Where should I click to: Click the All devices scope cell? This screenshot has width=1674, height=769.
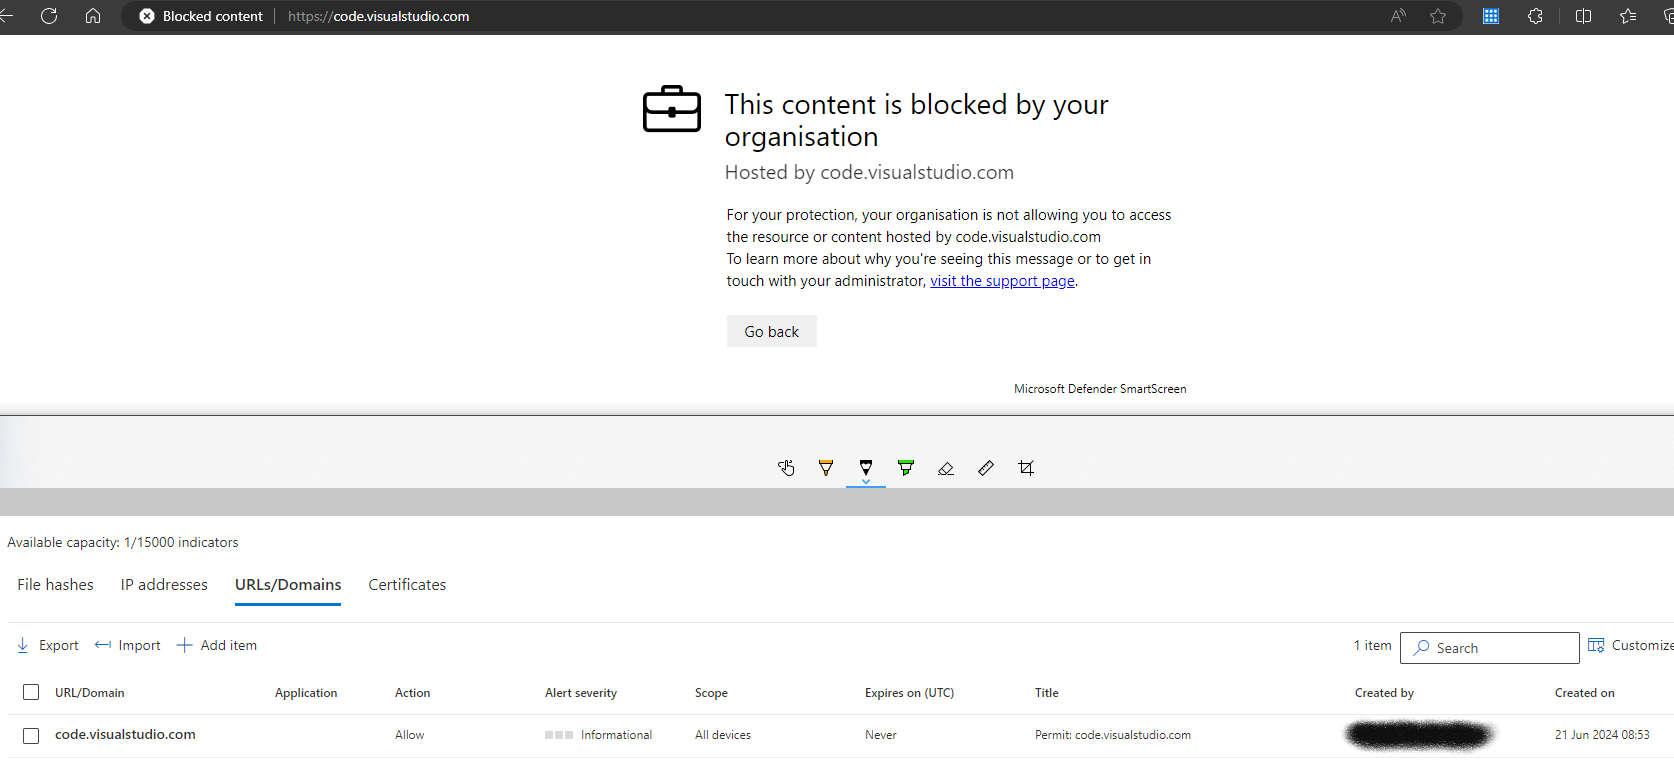pyautogui.click(x=723, y=735)
